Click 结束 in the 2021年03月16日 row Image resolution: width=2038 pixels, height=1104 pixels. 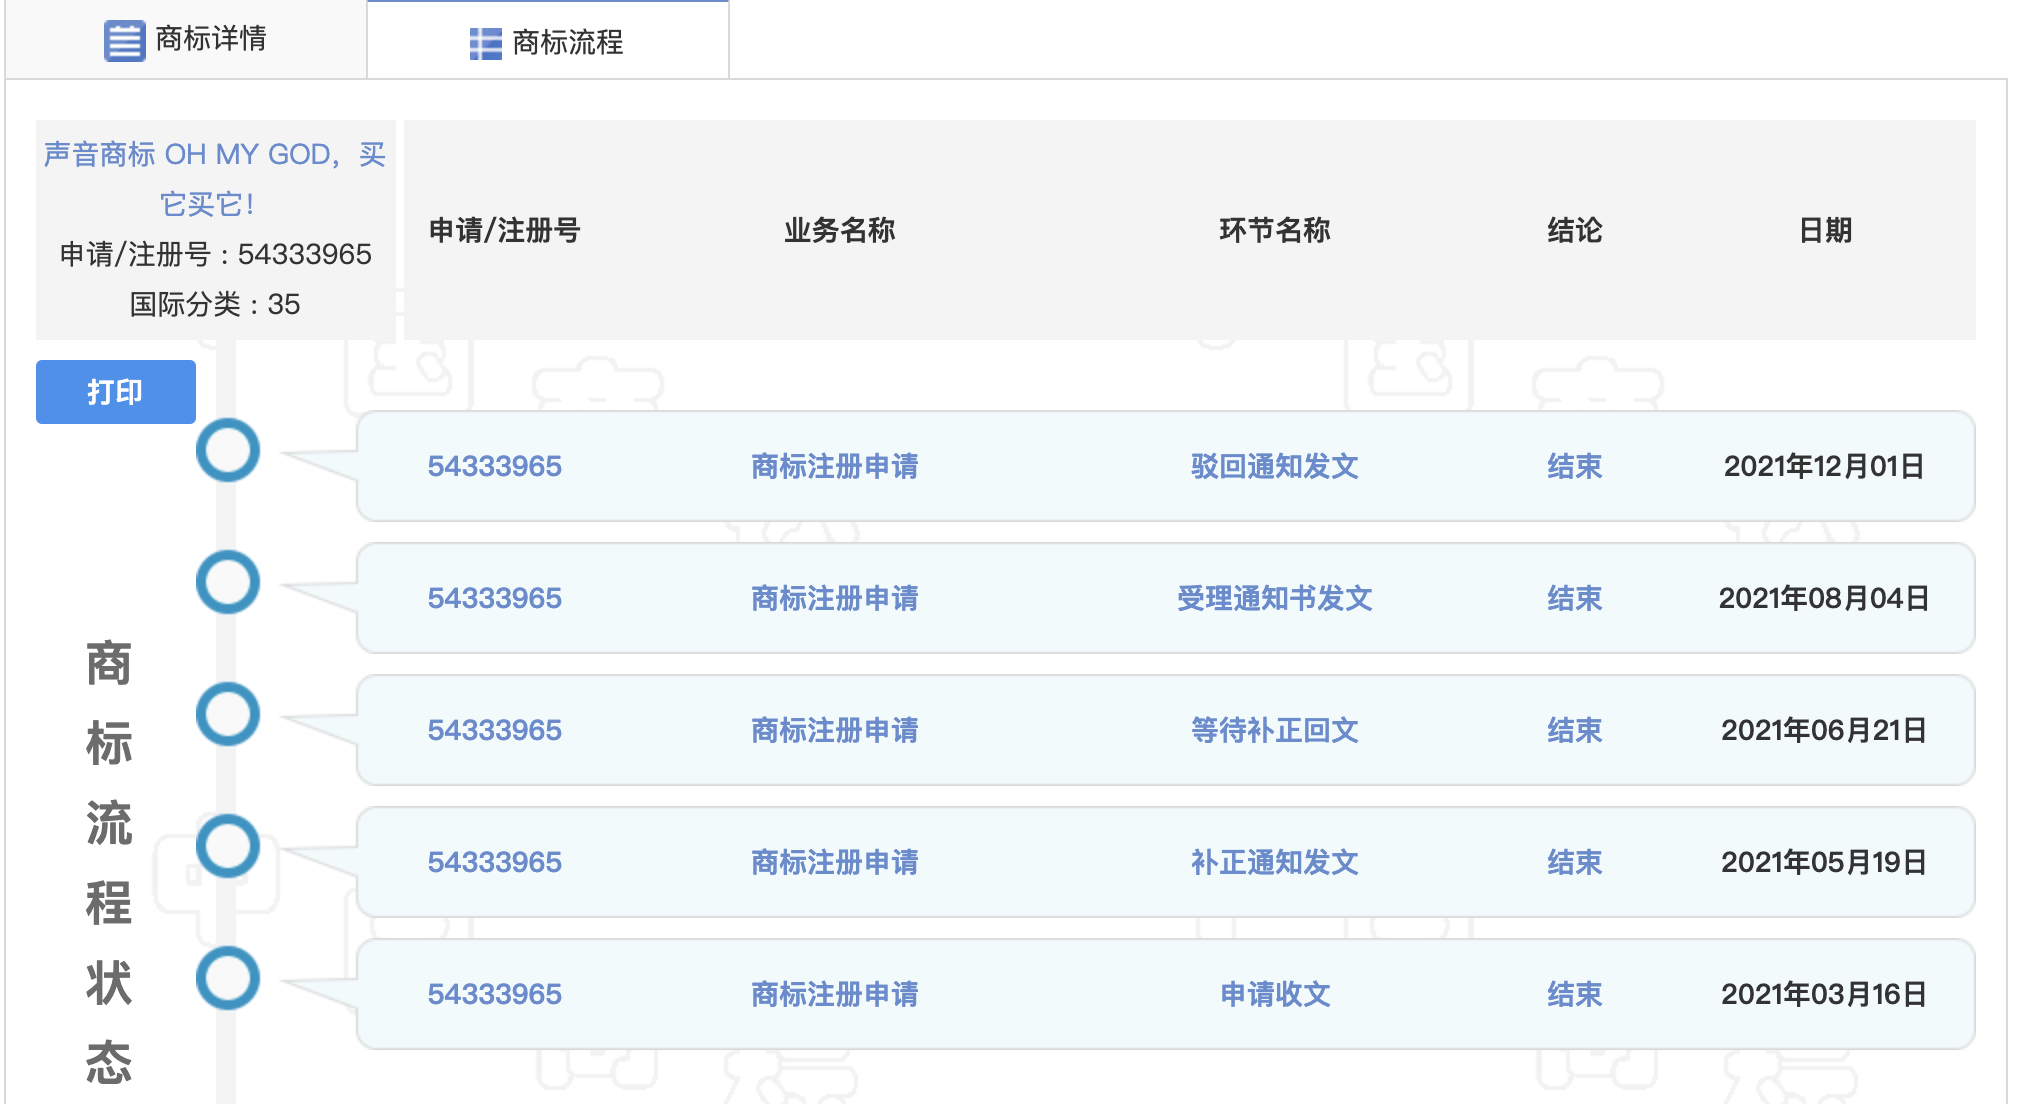pos(1574,994)
